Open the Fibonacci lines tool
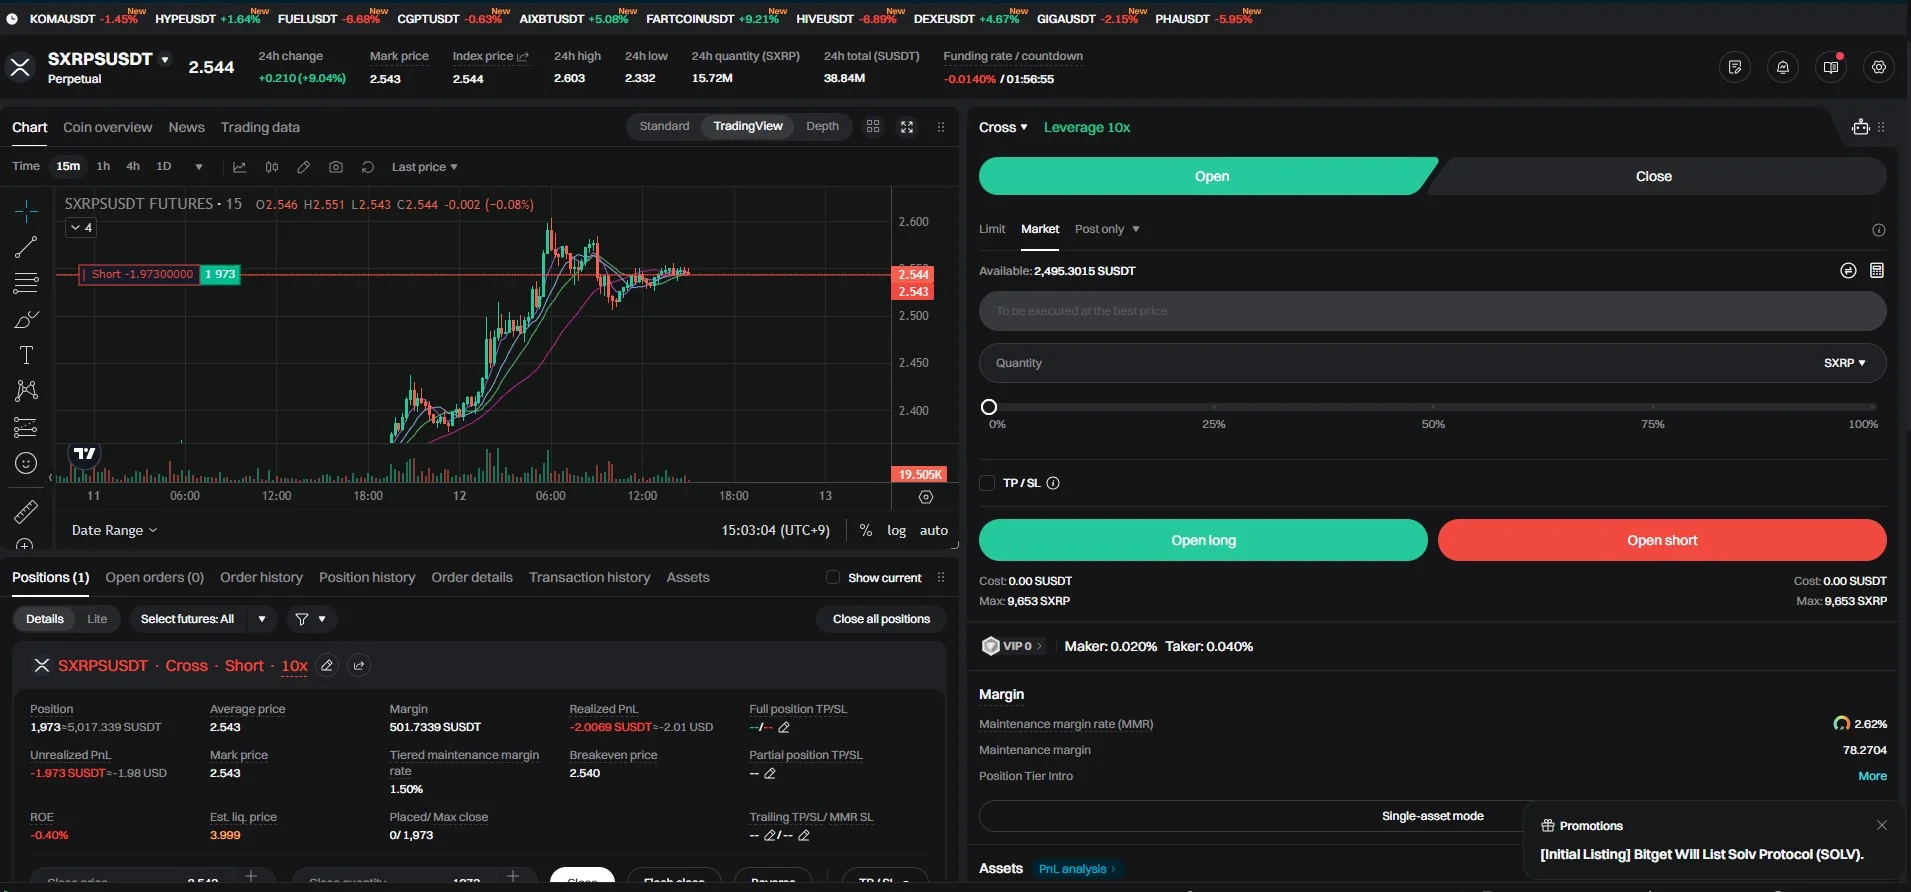Viewport: 1911px width, 892px height. point(26,283)
